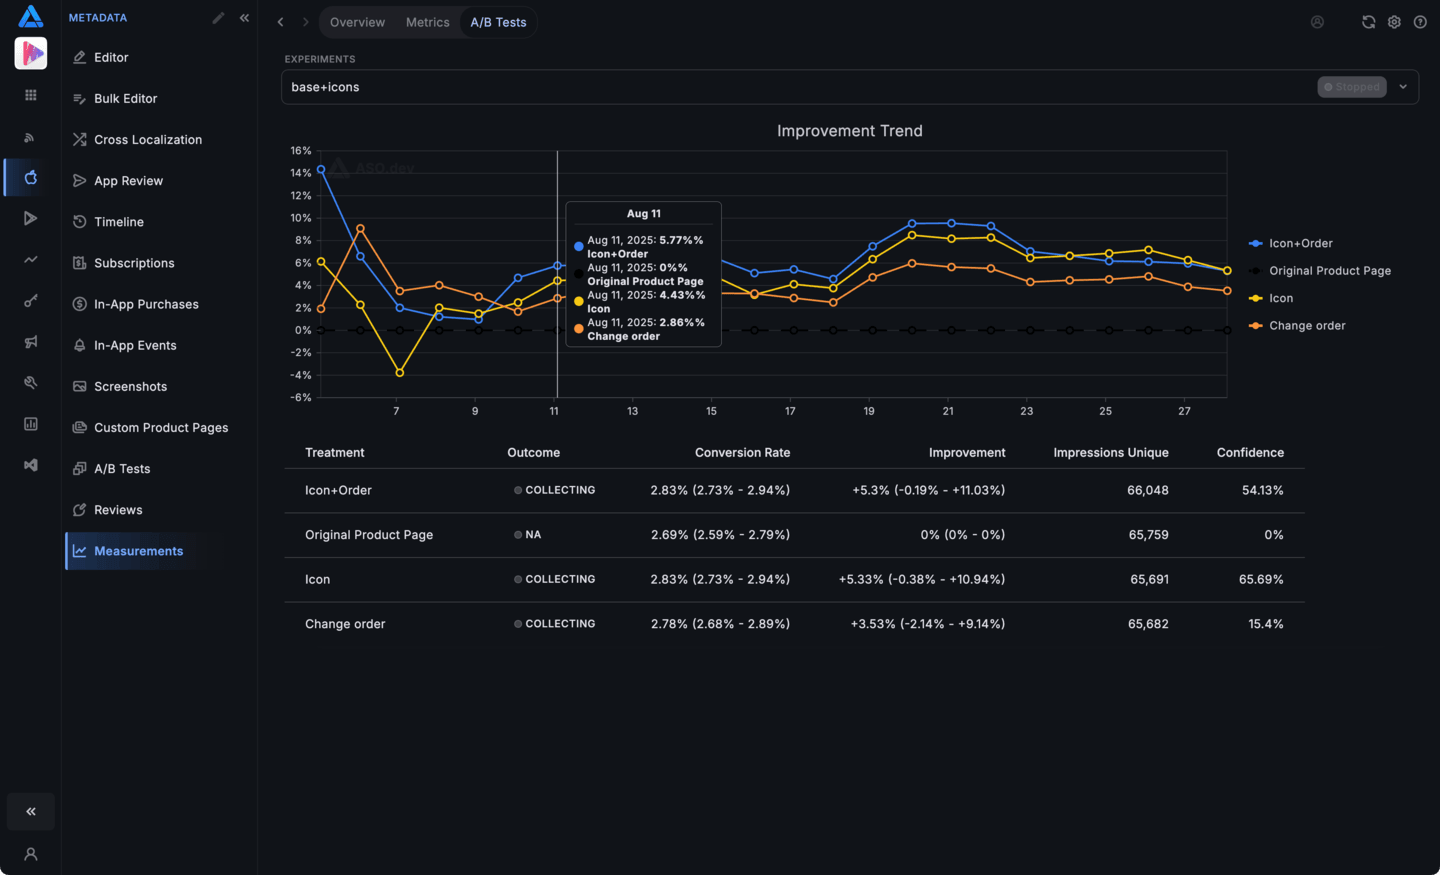Image resolution: width=1440 pixels, height=875 pixels.
Task: Open the wrench tools icon in the rail
Action: (31, 383)
